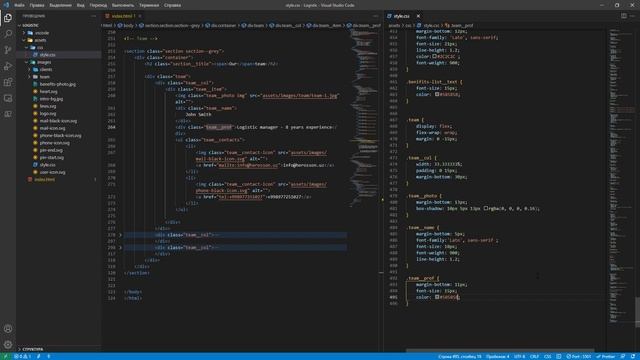Open the Выделение menu
Screen dimensions: 640x360
click(60, 5)
